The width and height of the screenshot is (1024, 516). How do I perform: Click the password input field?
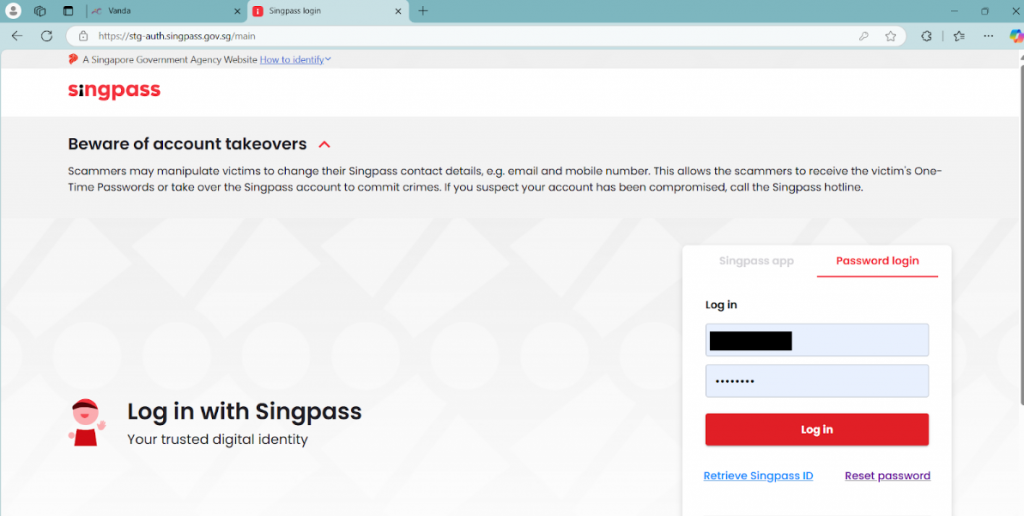coord(817,381)
